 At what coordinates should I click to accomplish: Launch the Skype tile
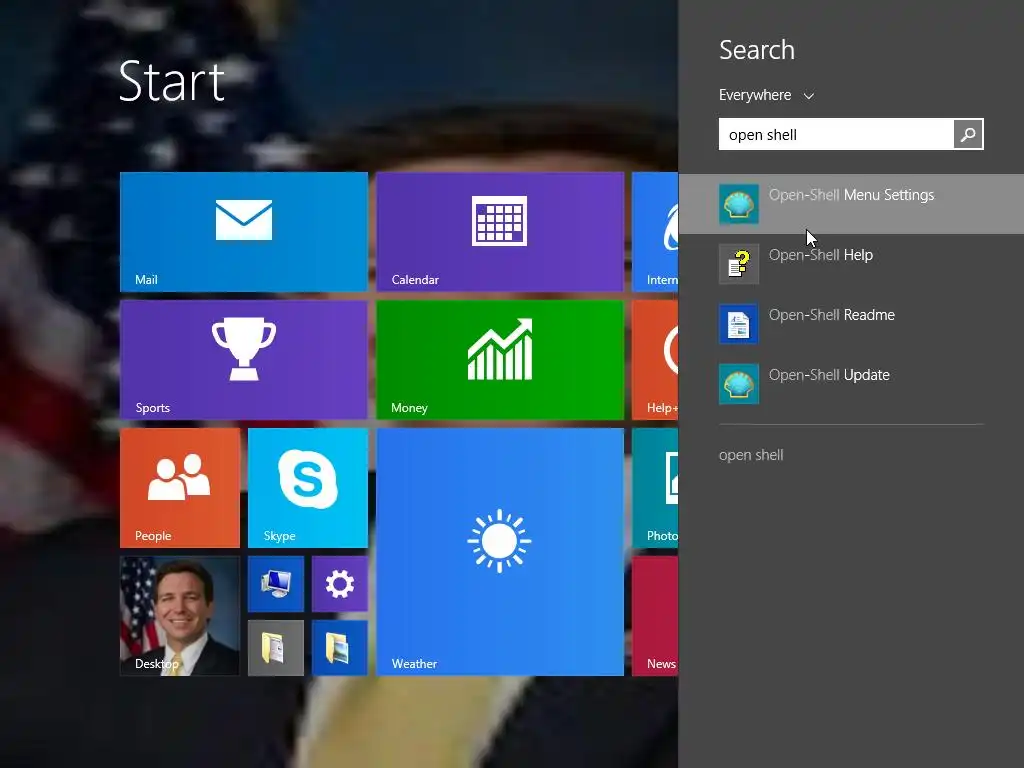coord(308,488)
